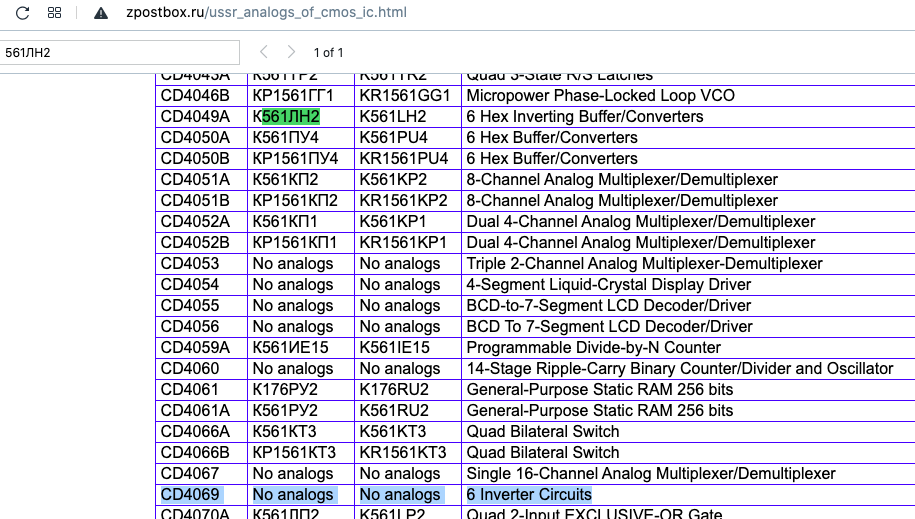Screen dimensions: 915x519
Task: Click the "6 Inverter Circuits" description cell
Action: click(x=529, y=495)
